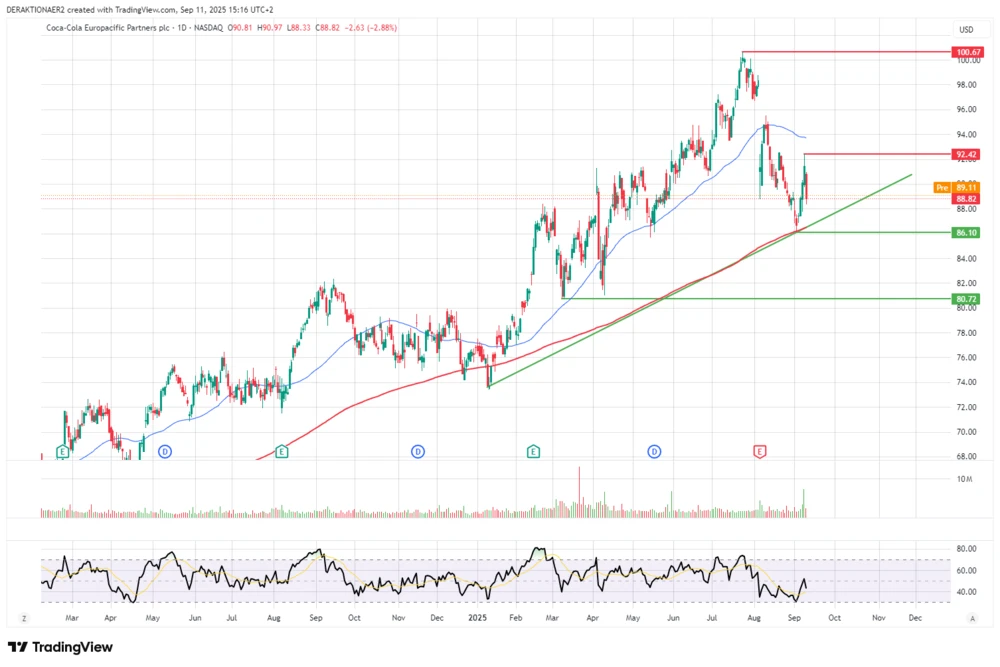
Task: Toggle the Z button on the time axis
Action: click(x=24, y=618)
